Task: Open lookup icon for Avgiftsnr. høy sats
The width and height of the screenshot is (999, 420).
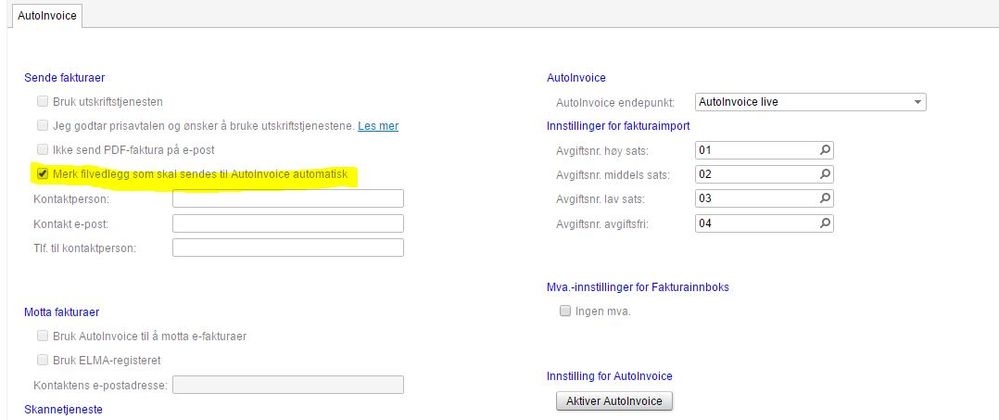Action: 824,150
